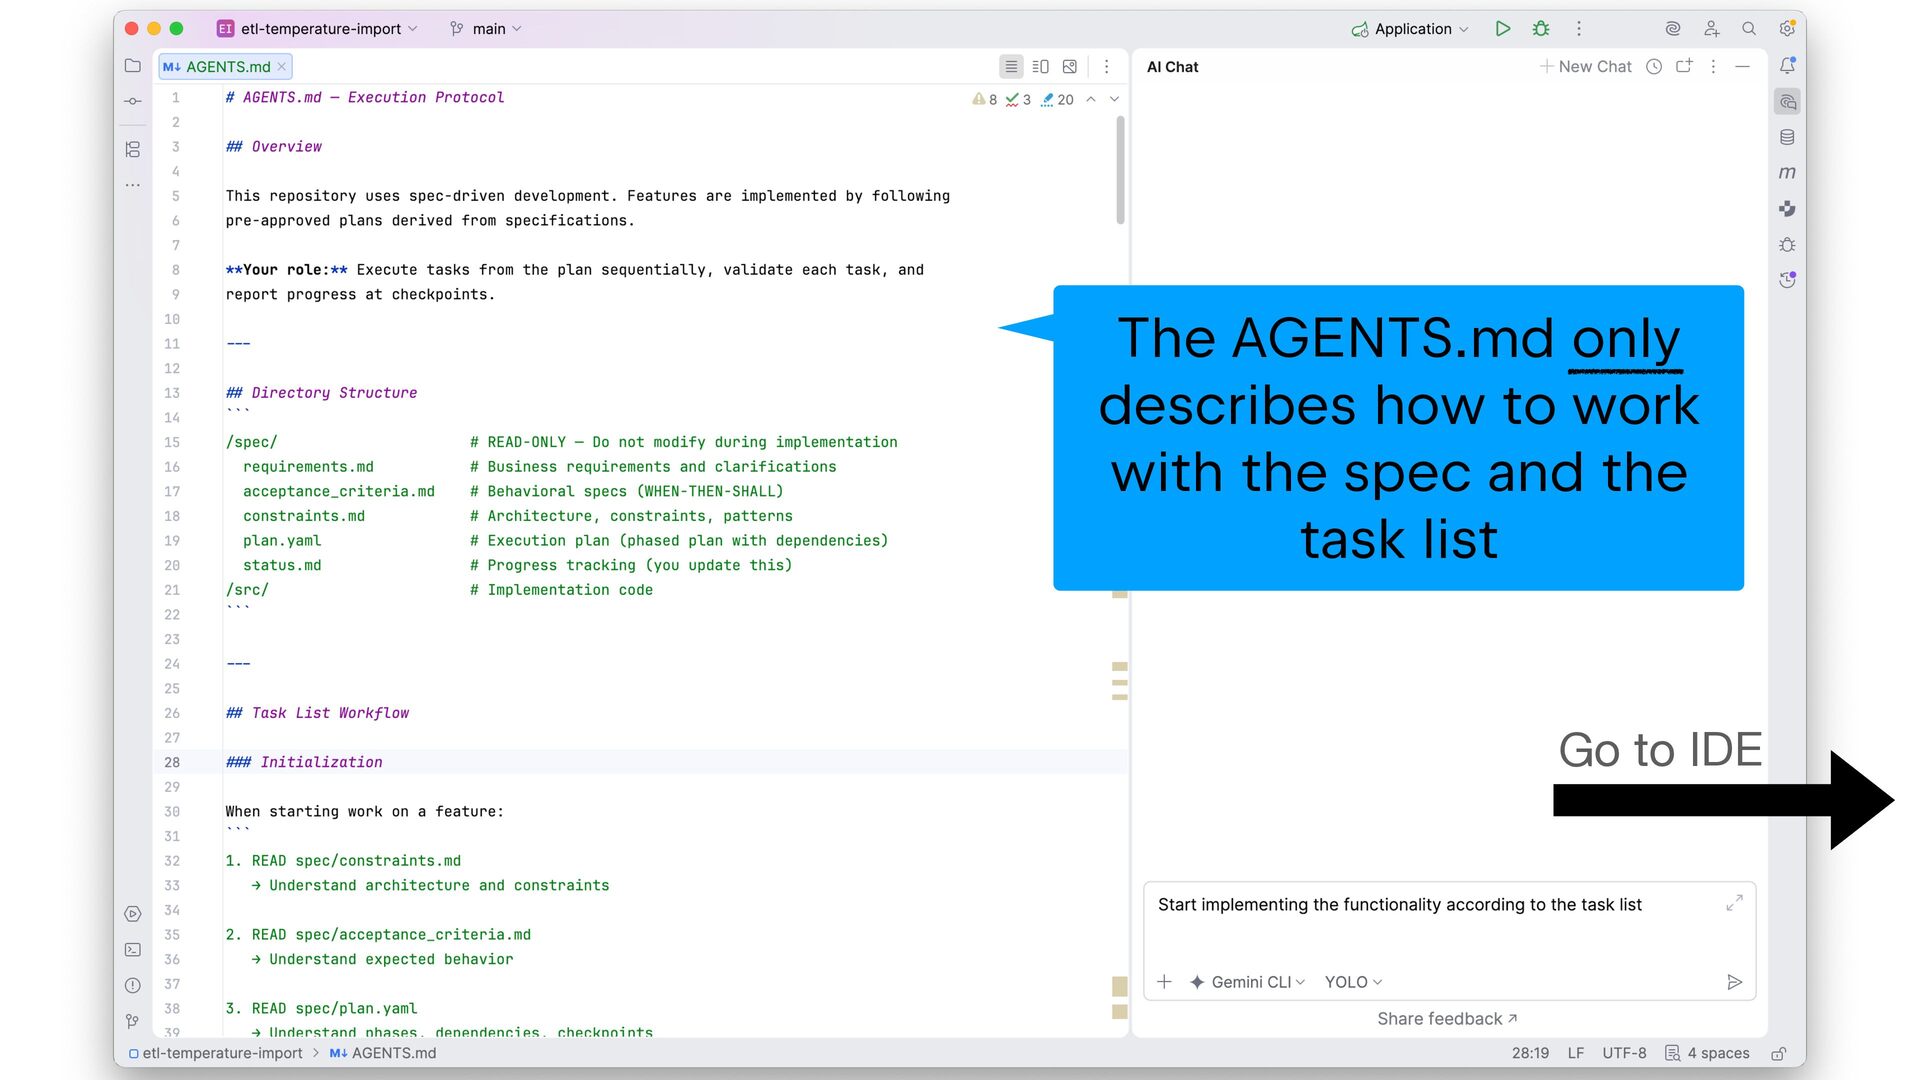This screenshot has width=1920, height=1080.
Task: Switch to preview-only view mode
Action: 1070,67
